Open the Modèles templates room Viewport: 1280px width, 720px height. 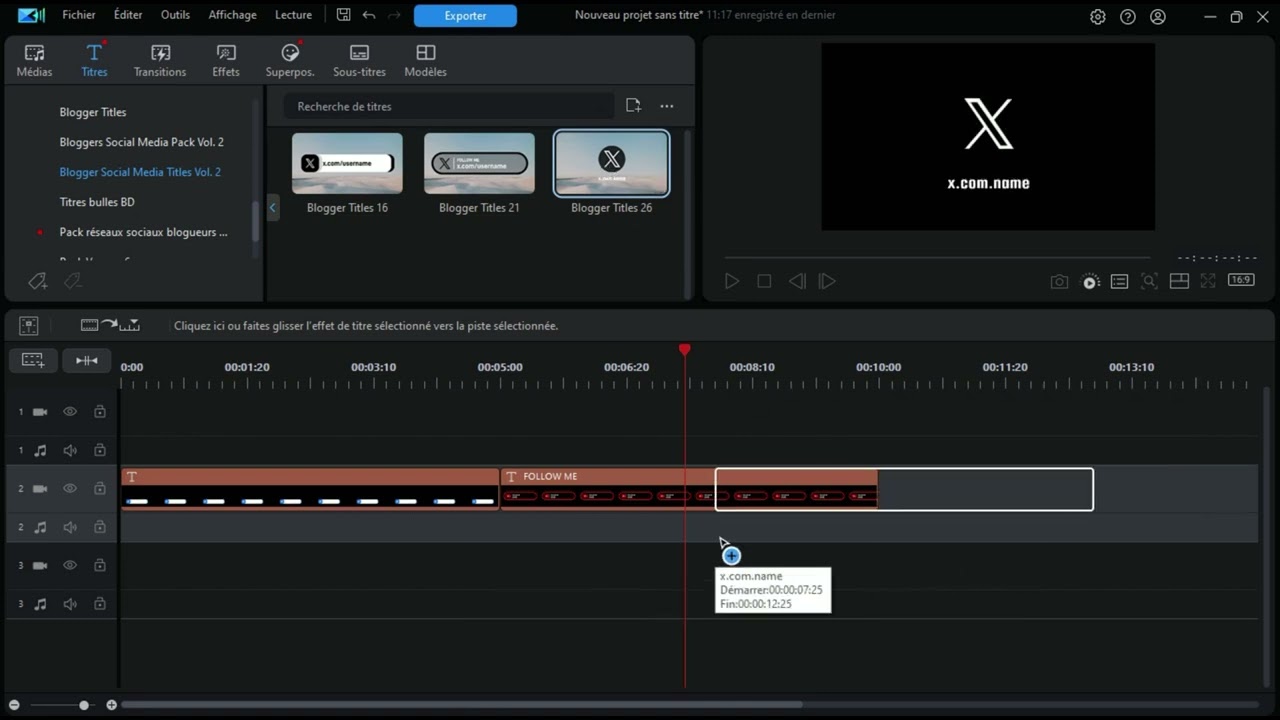tap(425, 60)
